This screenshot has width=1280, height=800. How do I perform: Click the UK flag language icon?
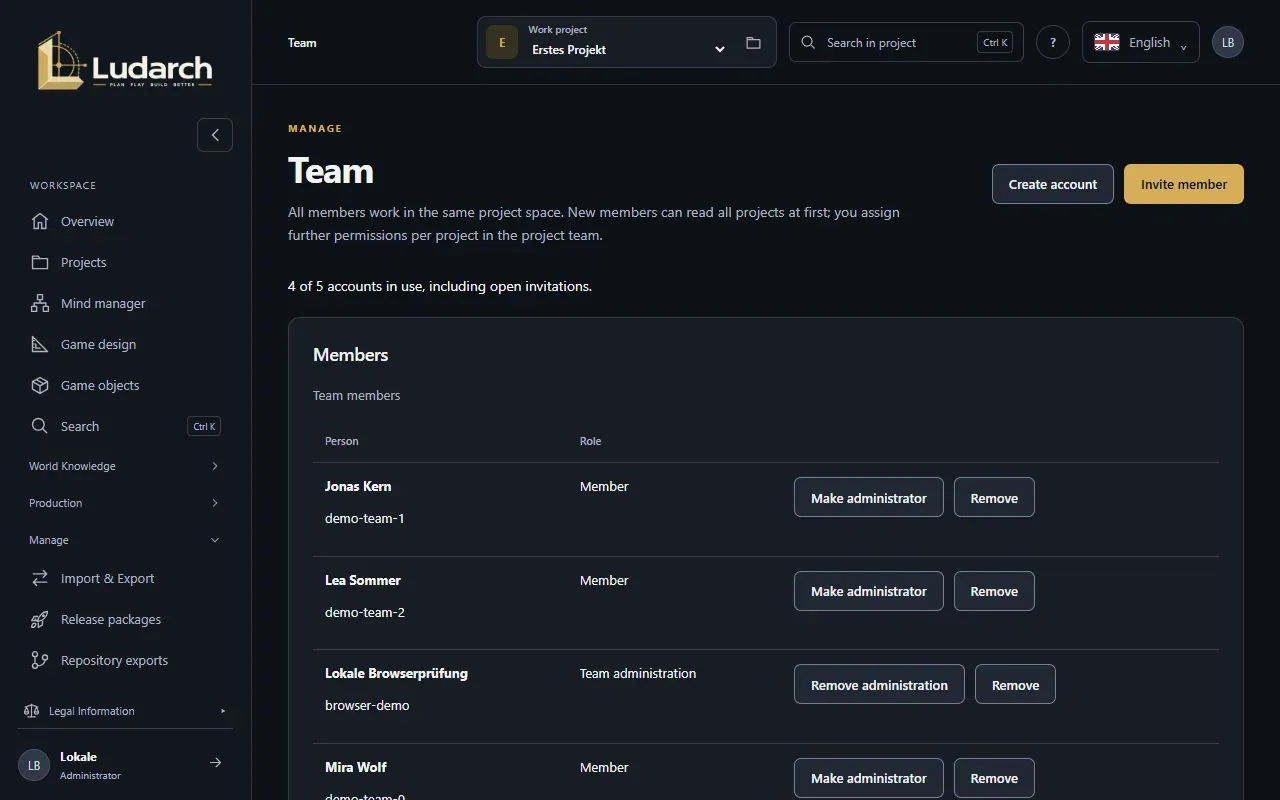[x=1107, y=42]
